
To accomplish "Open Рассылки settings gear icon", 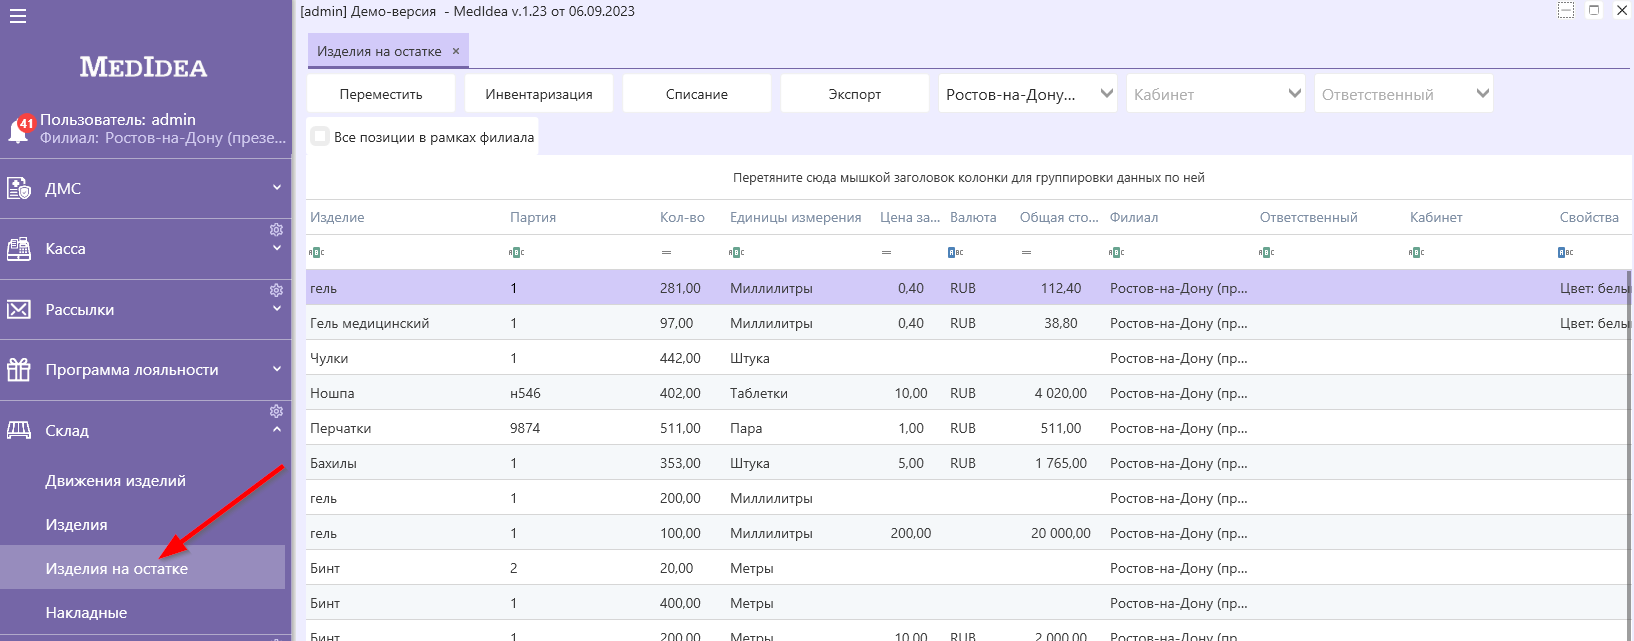I will pos(276,290).
